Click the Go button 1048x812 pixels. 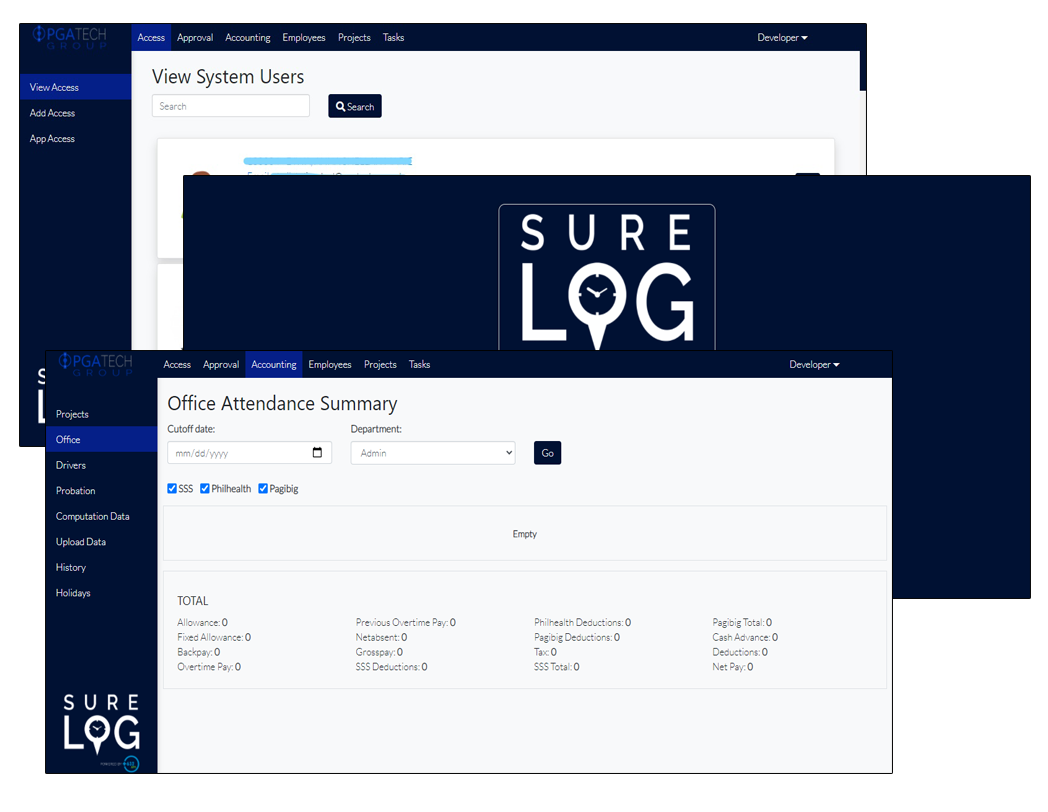pyautogui.click(x=547, y=453)
